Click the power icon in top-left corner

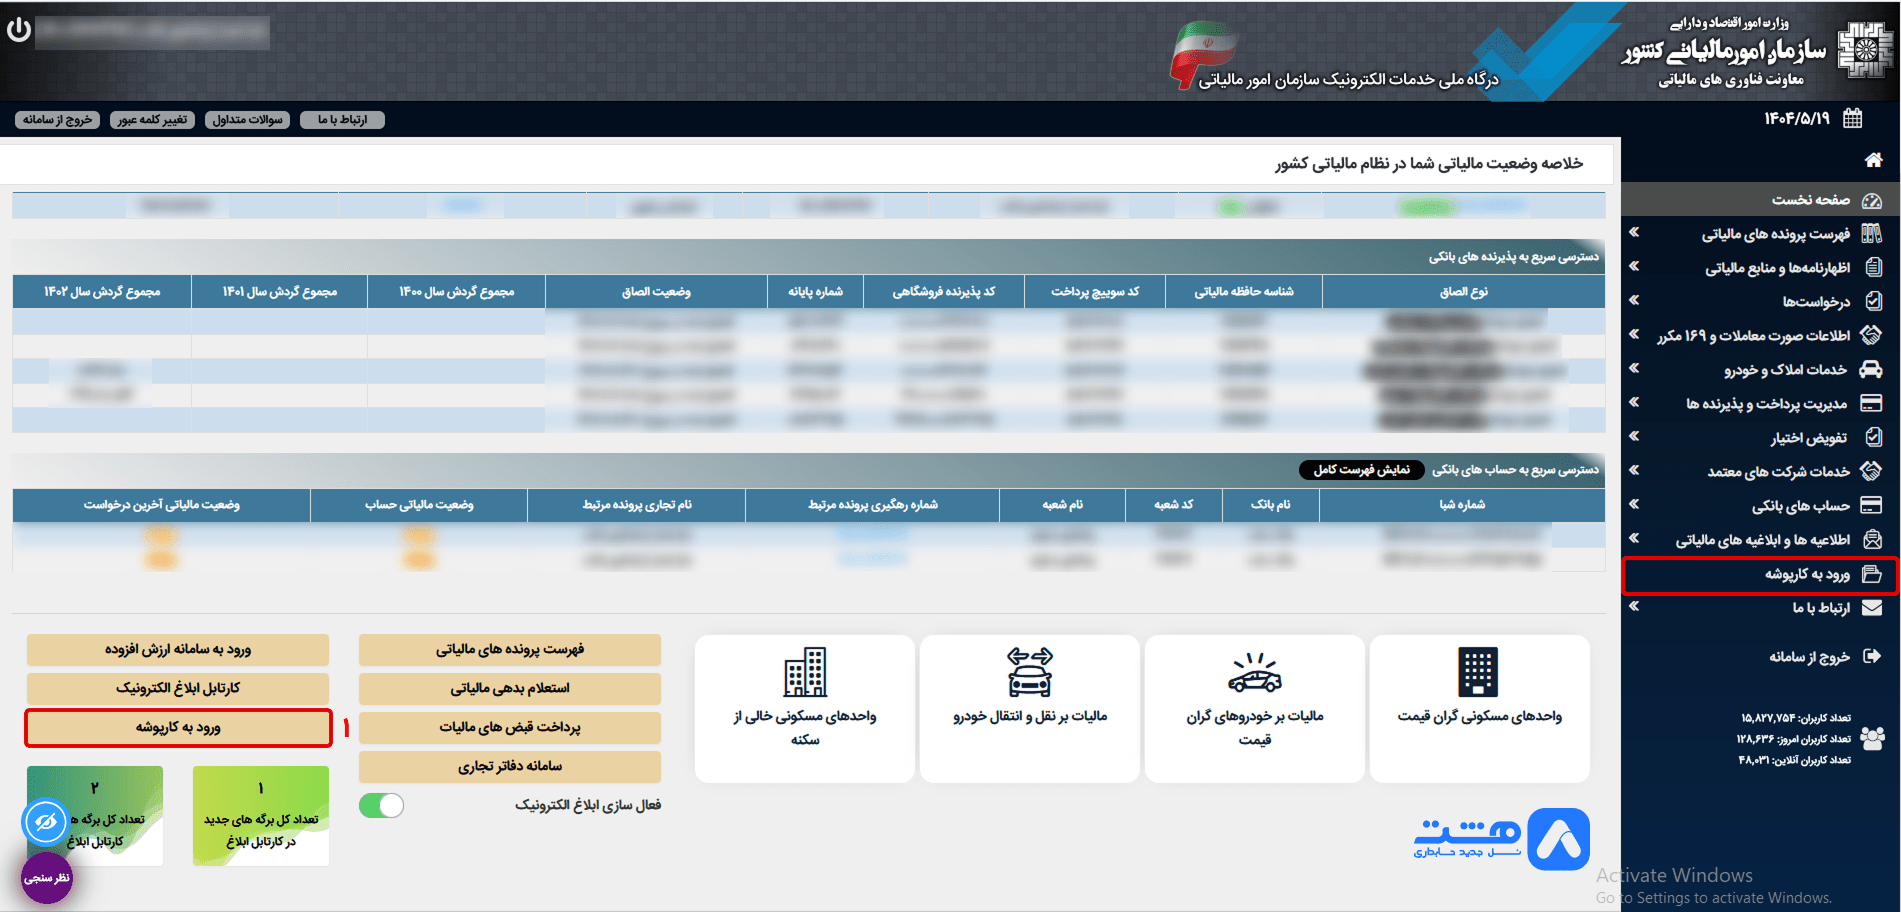(x=19, y=30)
